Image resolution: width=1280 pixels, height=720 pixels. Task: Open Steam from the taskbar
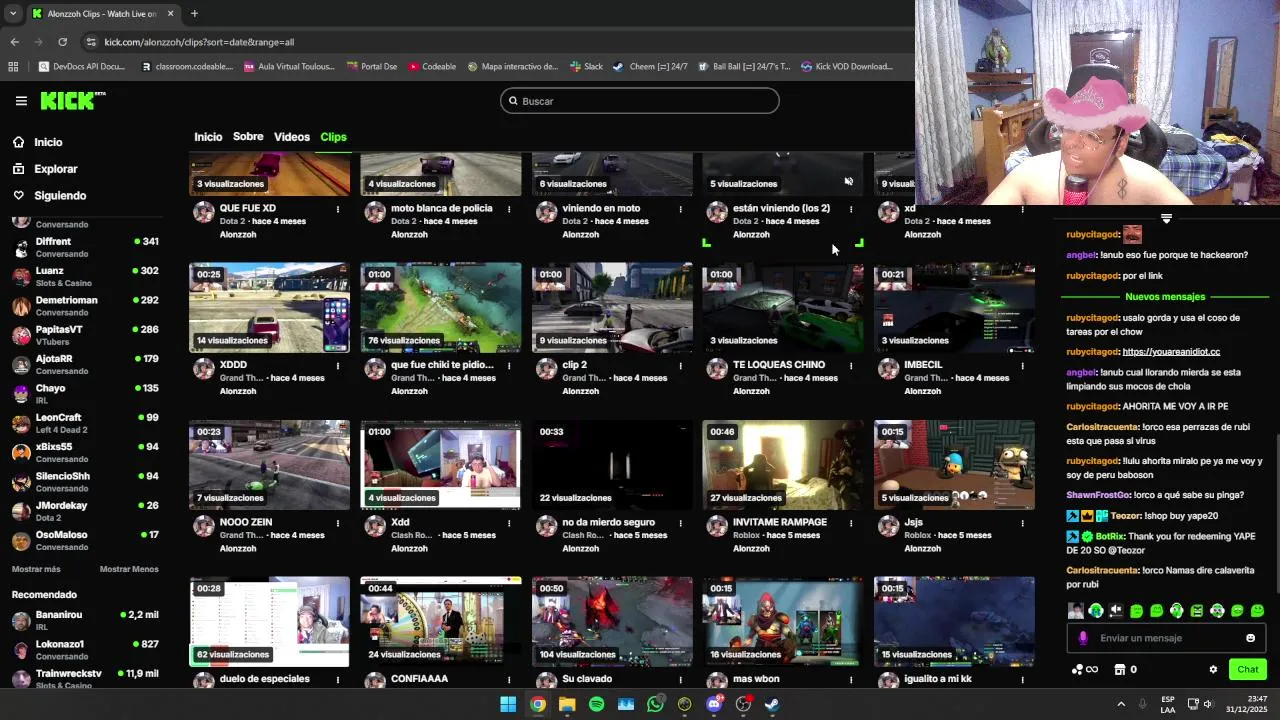tap(772, 704)
